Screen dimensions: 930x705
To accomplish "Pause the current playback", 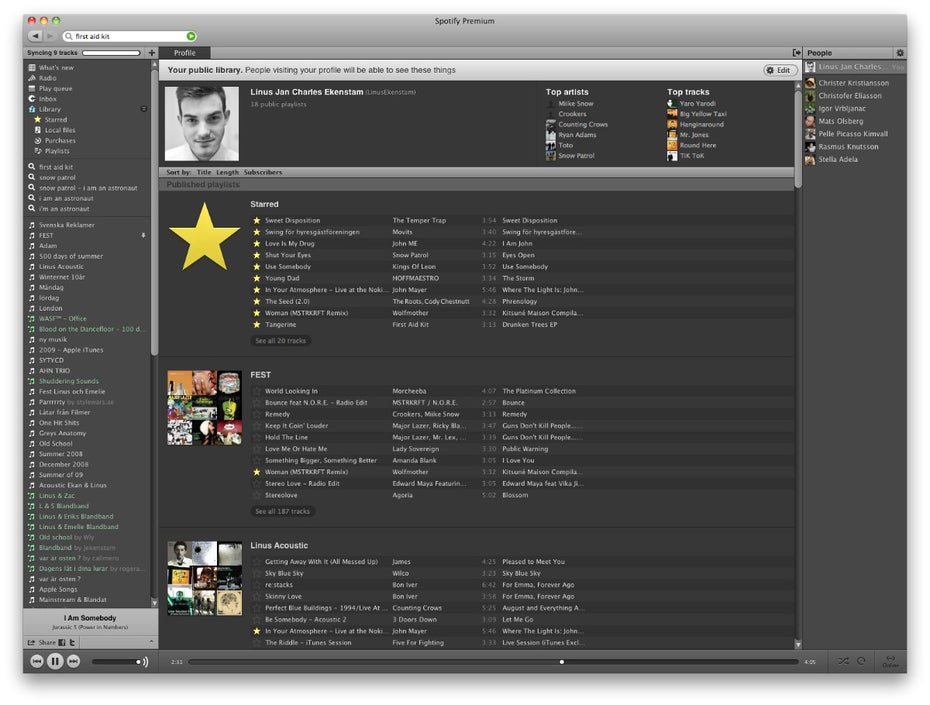I will (x=55, y=661).
